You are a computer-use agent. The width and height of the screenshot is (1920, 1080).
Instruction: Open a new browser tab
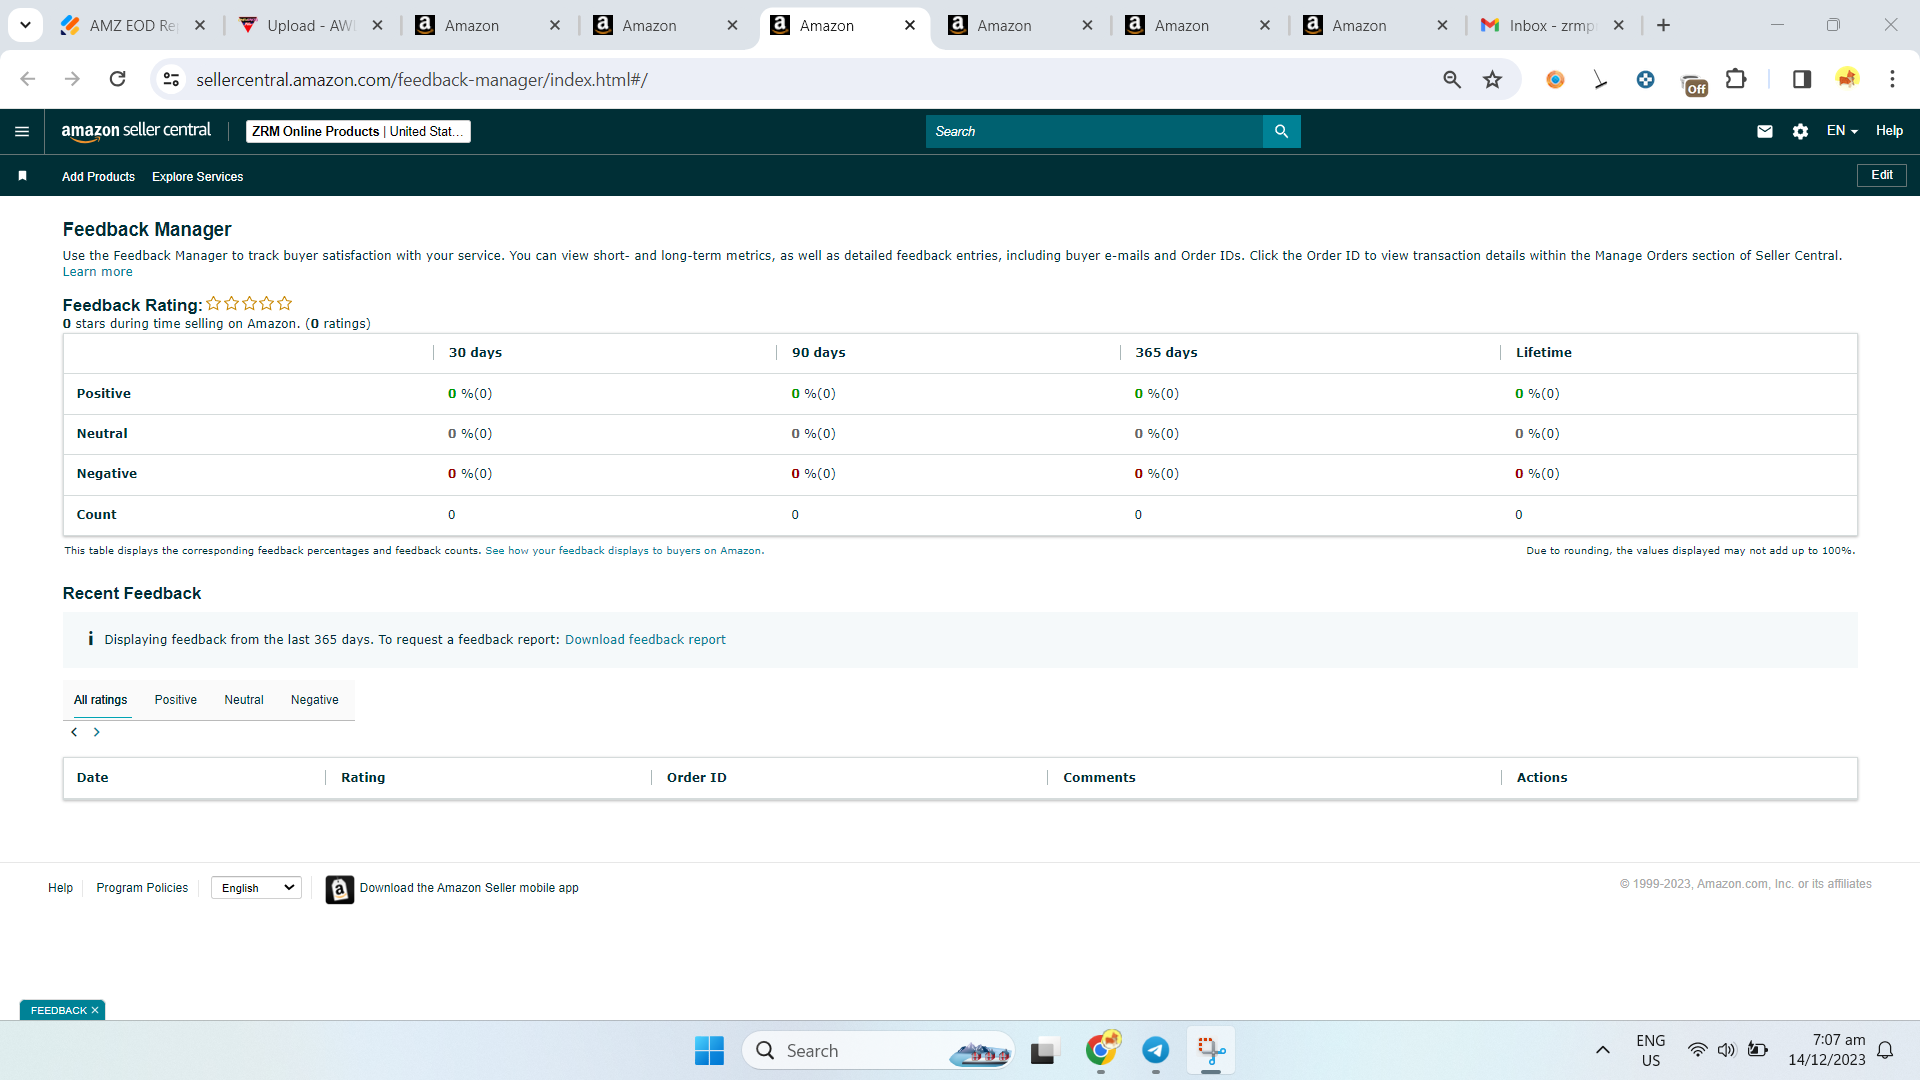coord(1664,25)
